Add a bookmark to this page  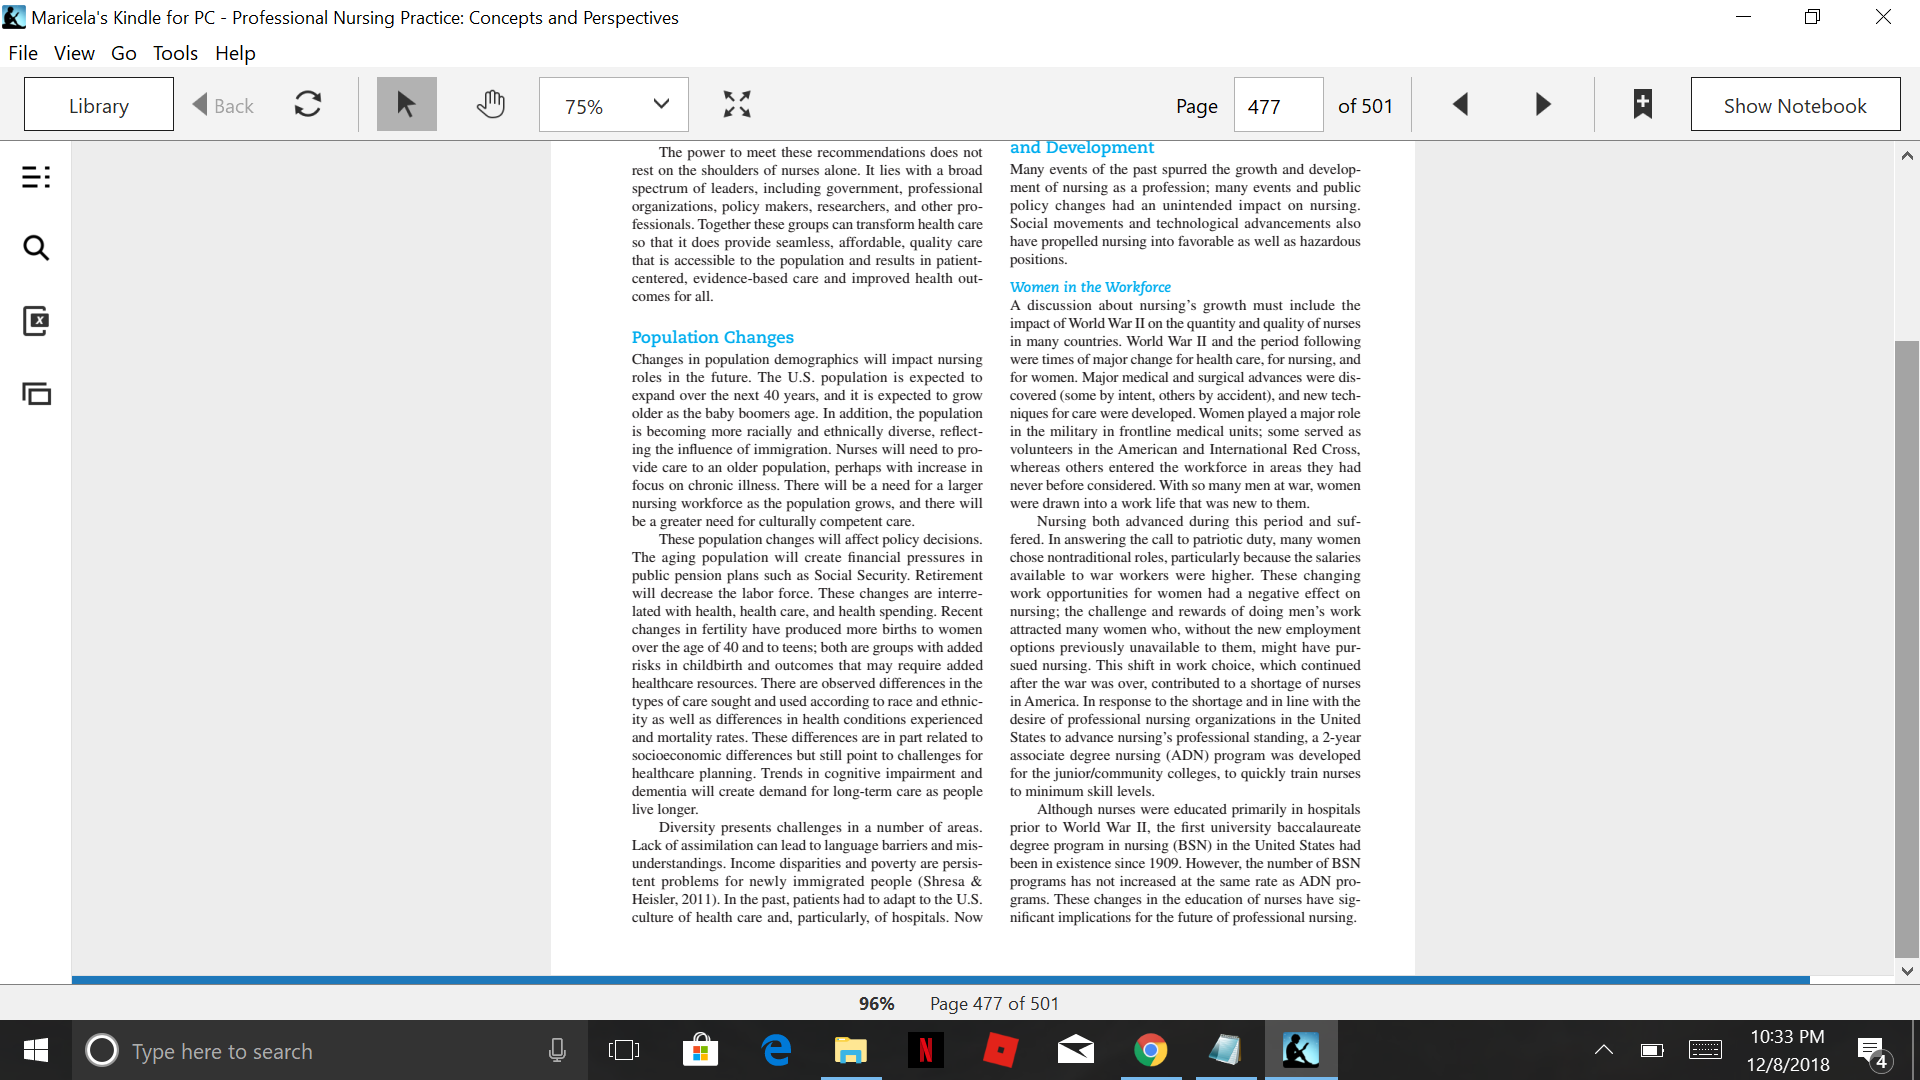[1642, 104]
